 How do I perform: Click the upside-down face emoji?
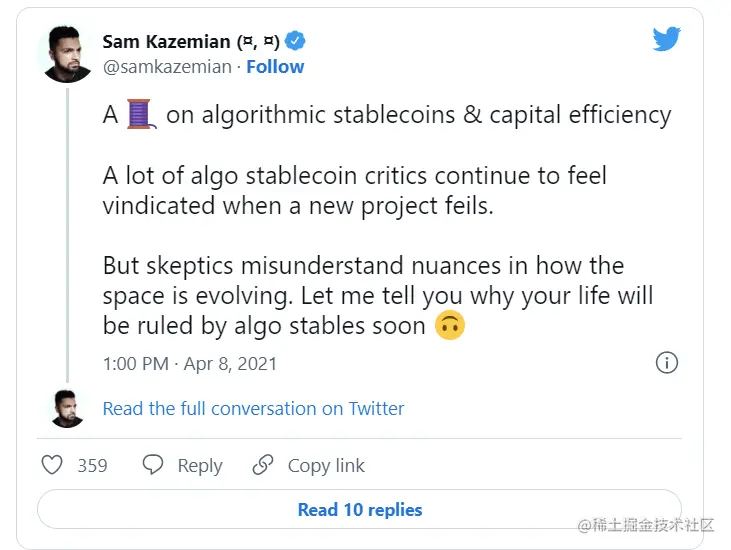(450, 326)
